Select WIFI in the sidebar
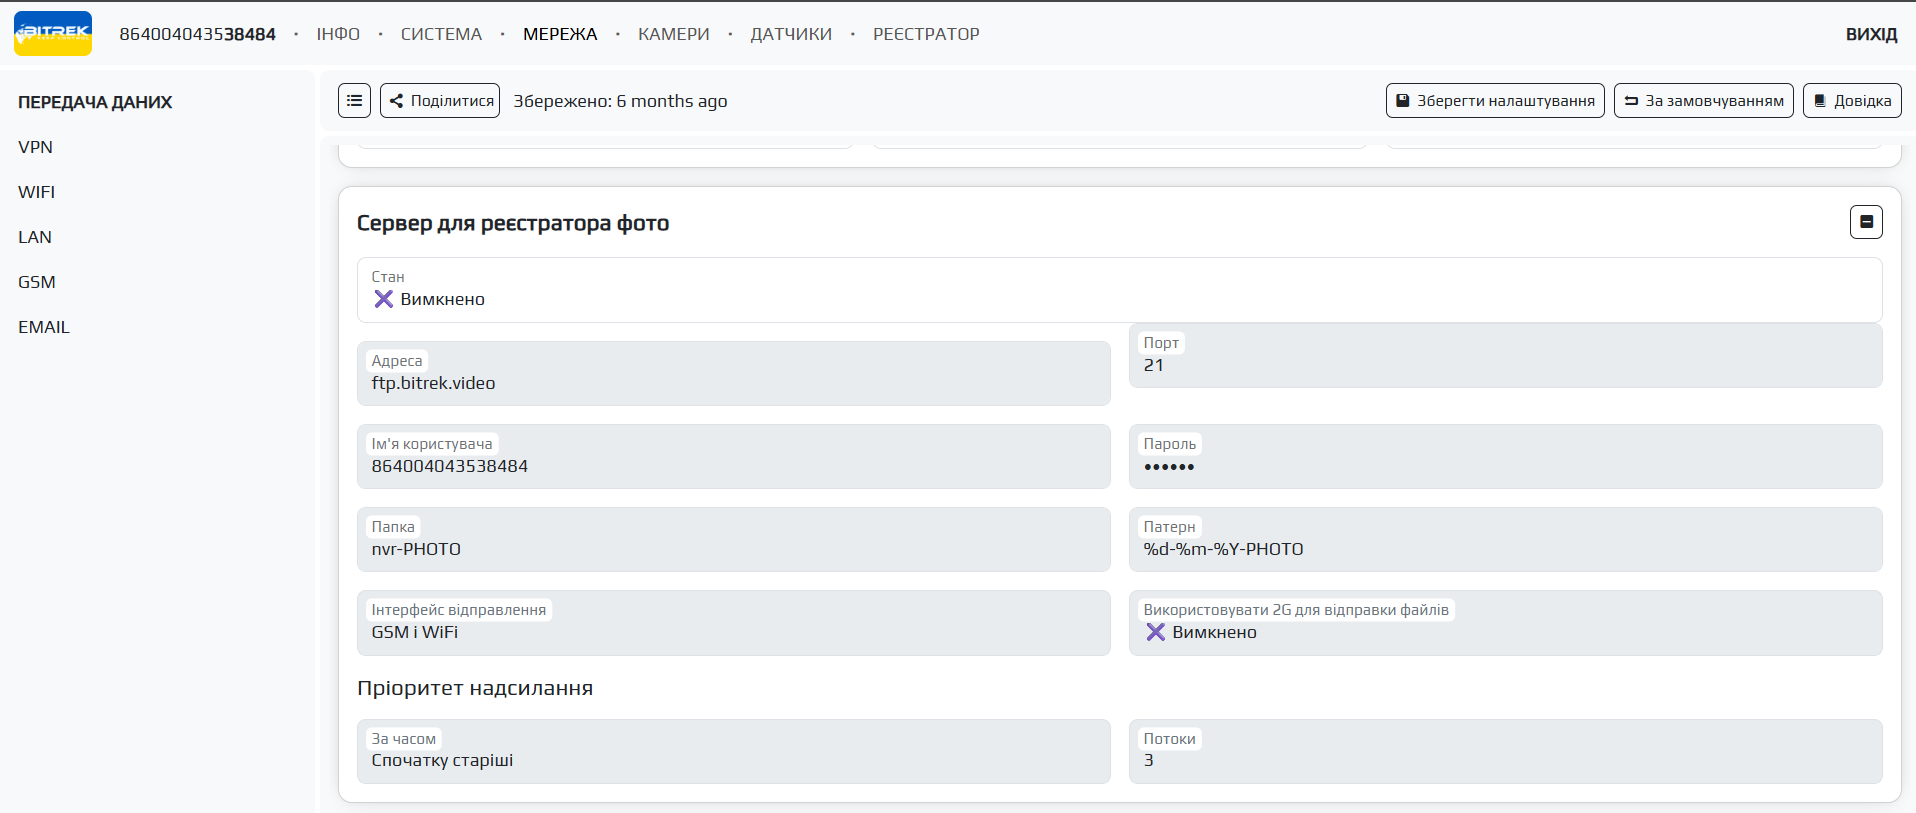Viewport: 1916px width, 813px height. (37, 192)
